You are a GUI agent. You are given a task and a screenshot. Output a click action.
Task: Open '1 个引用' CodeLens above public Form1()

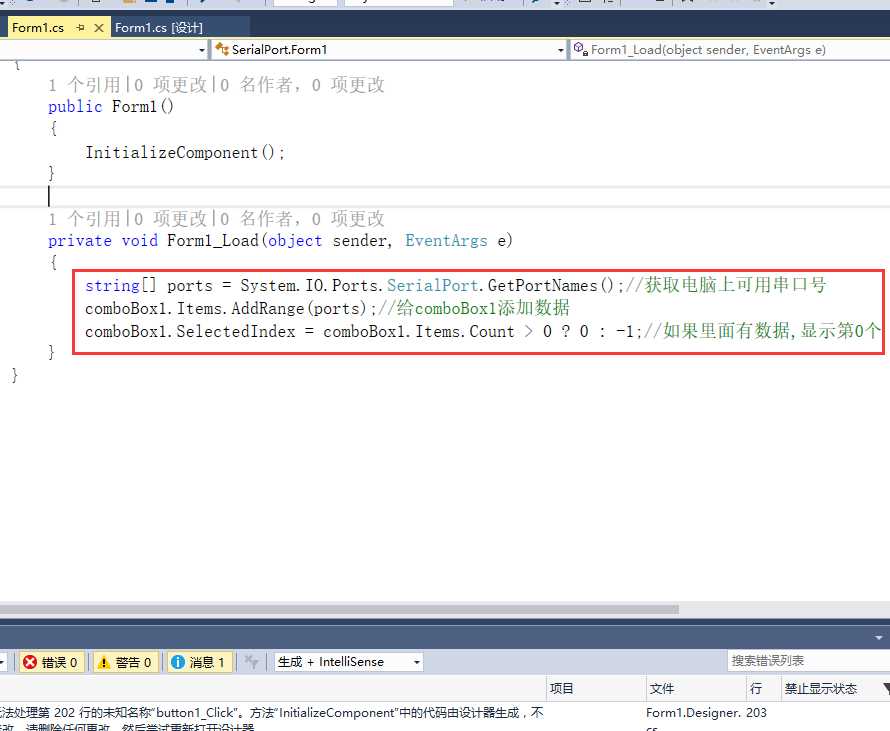[84, 85]
